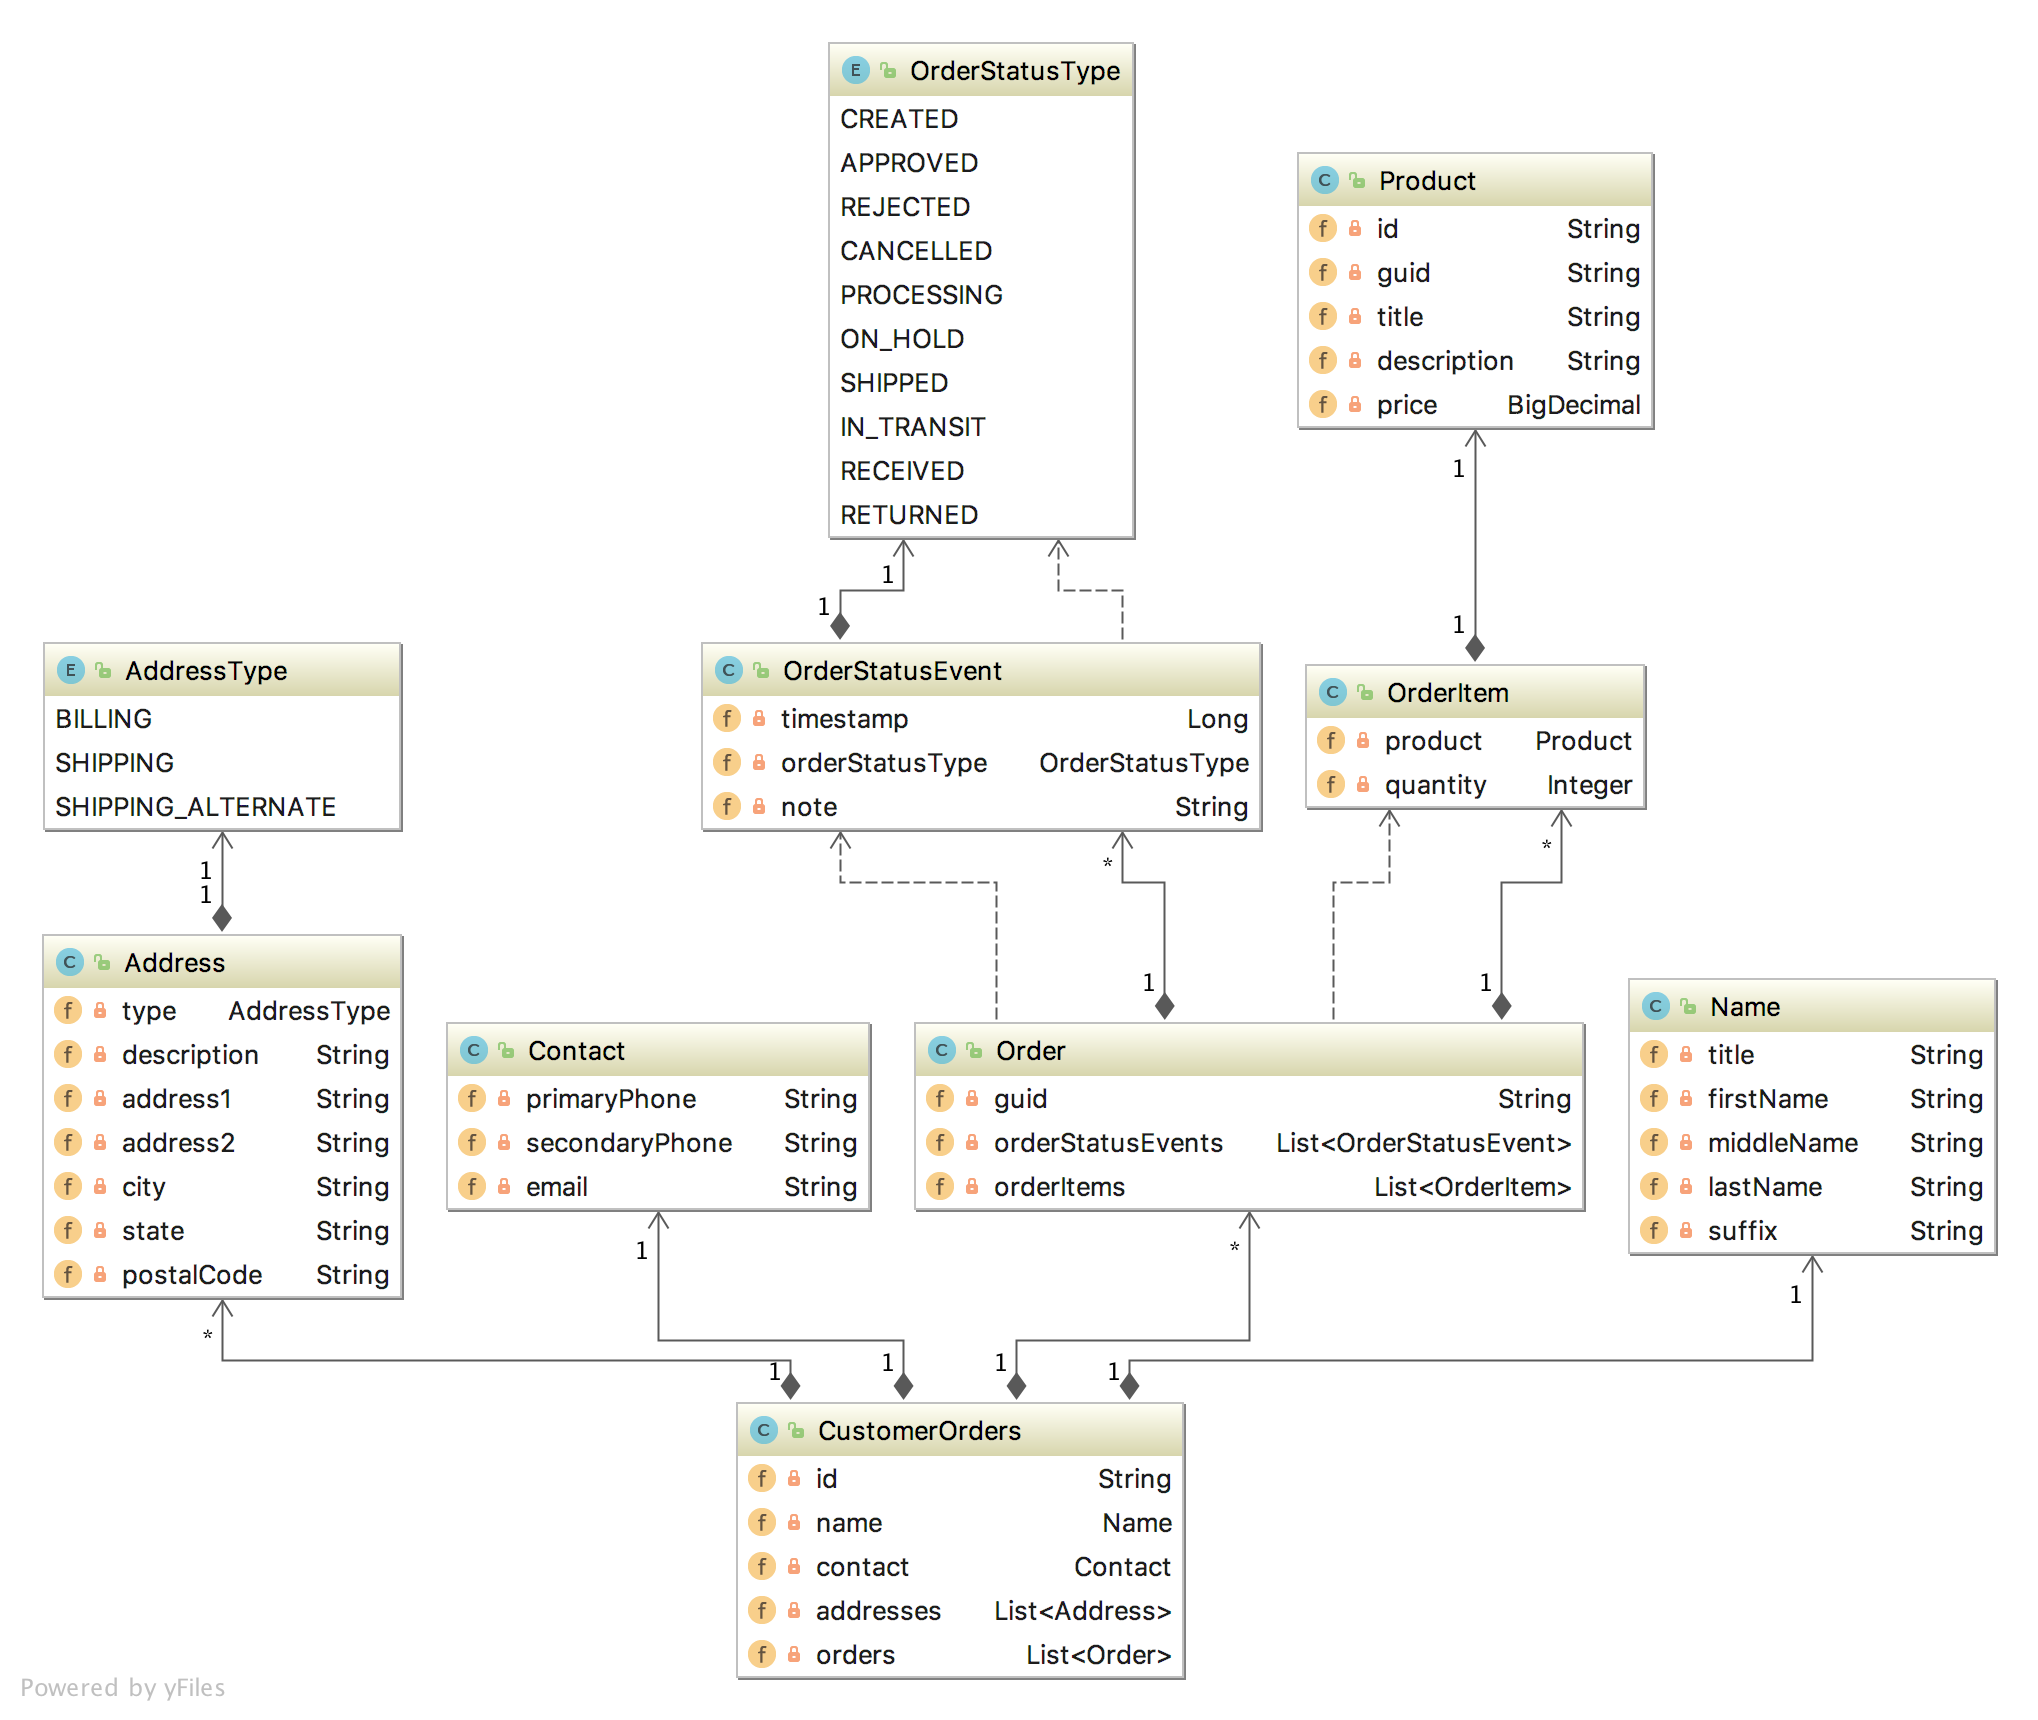
Task: Click the field icon beside postalCode
Action: 68,1274
